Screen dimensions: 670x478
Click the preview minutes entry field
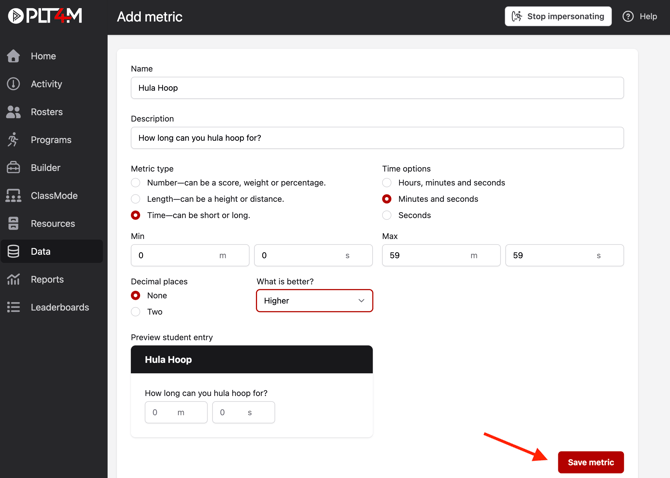pos(176,412)
